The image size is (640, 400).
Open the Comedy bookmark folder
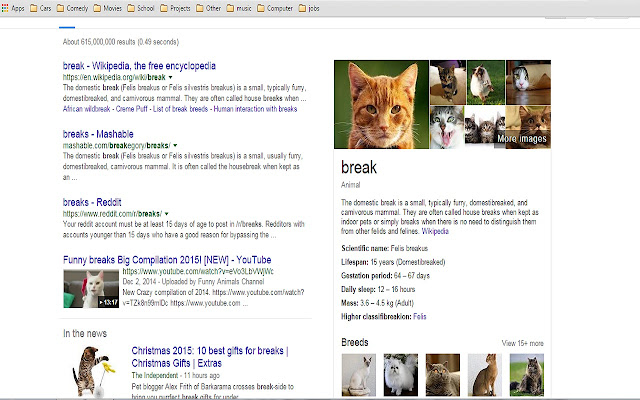[x=72, y=8]
